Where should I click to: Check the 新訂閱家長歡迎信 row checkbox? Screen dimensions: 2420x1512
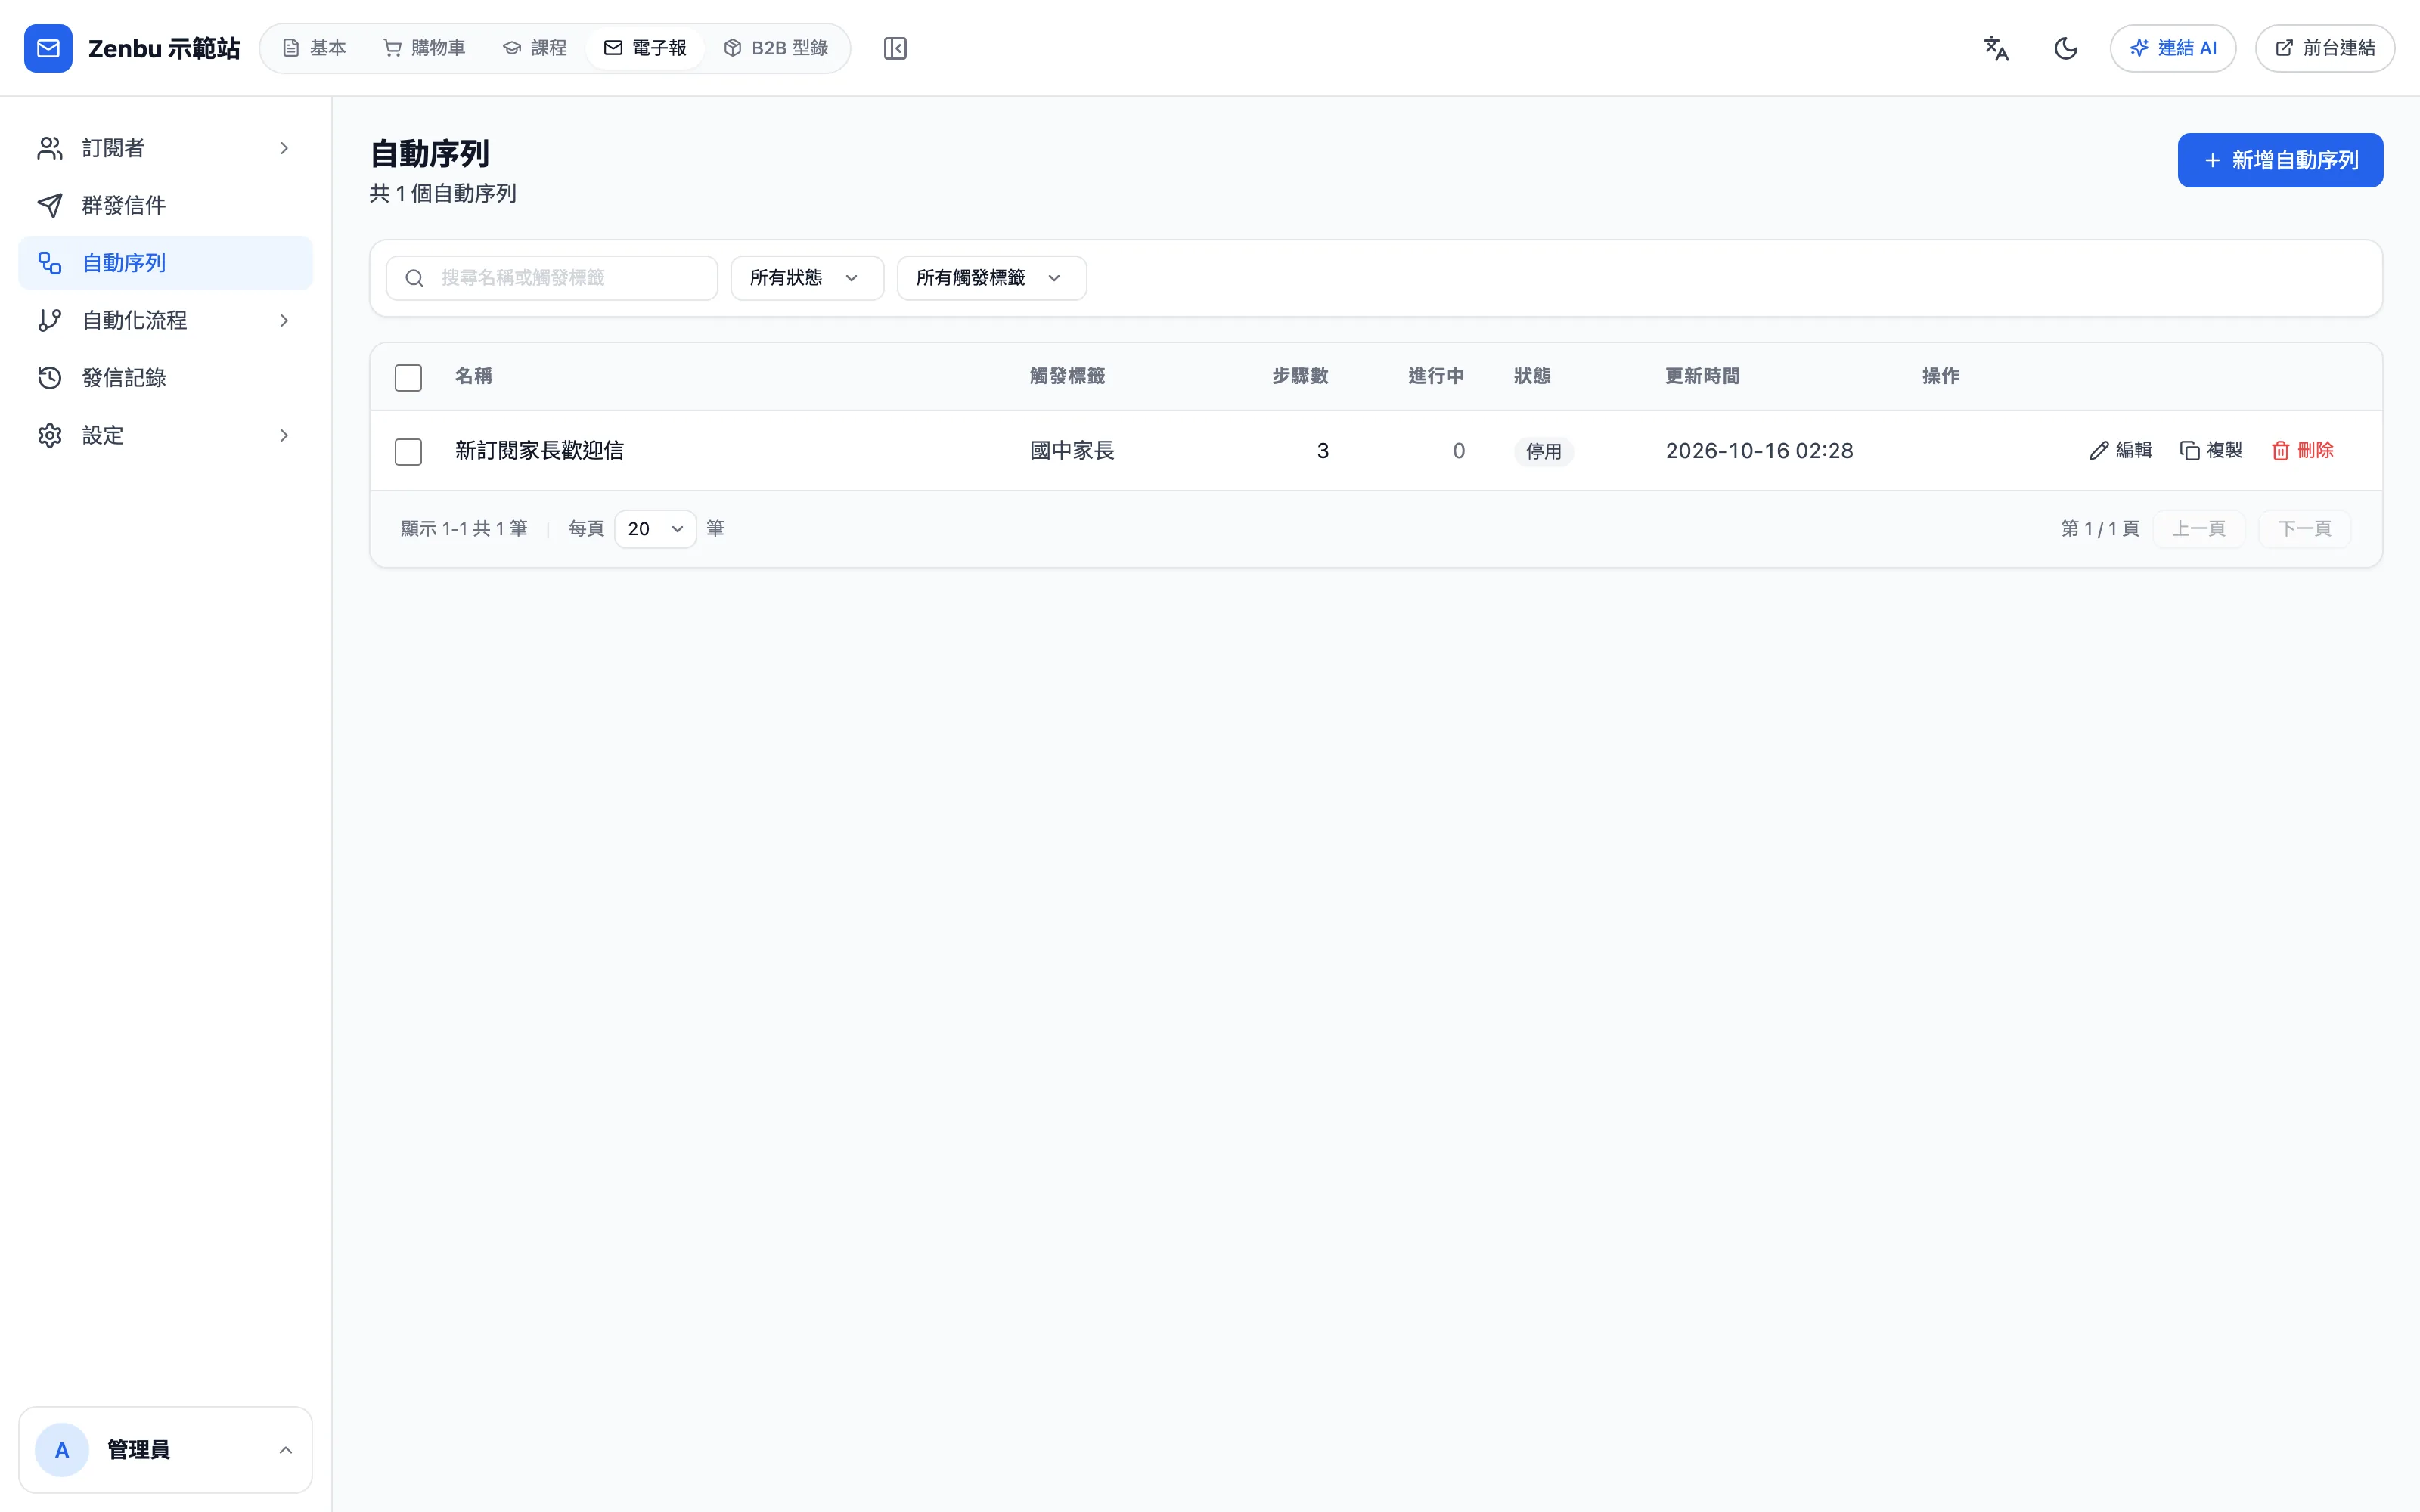coord(408,451)
